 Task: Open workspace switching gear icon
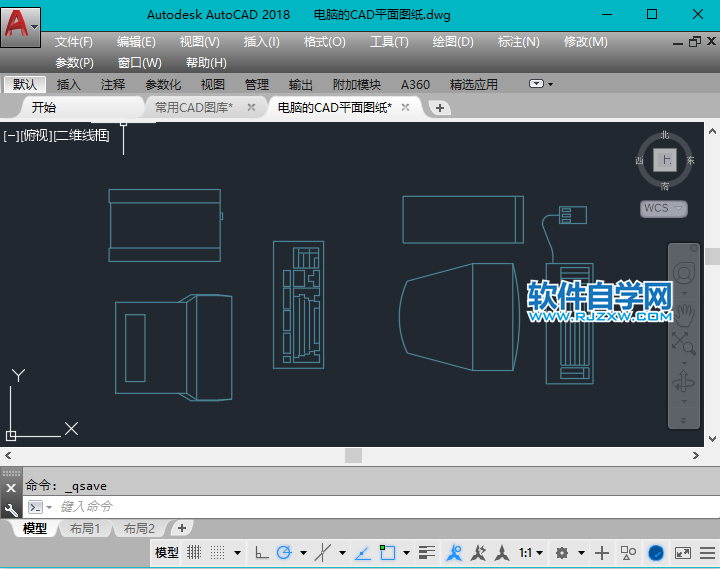pos(562,553)
